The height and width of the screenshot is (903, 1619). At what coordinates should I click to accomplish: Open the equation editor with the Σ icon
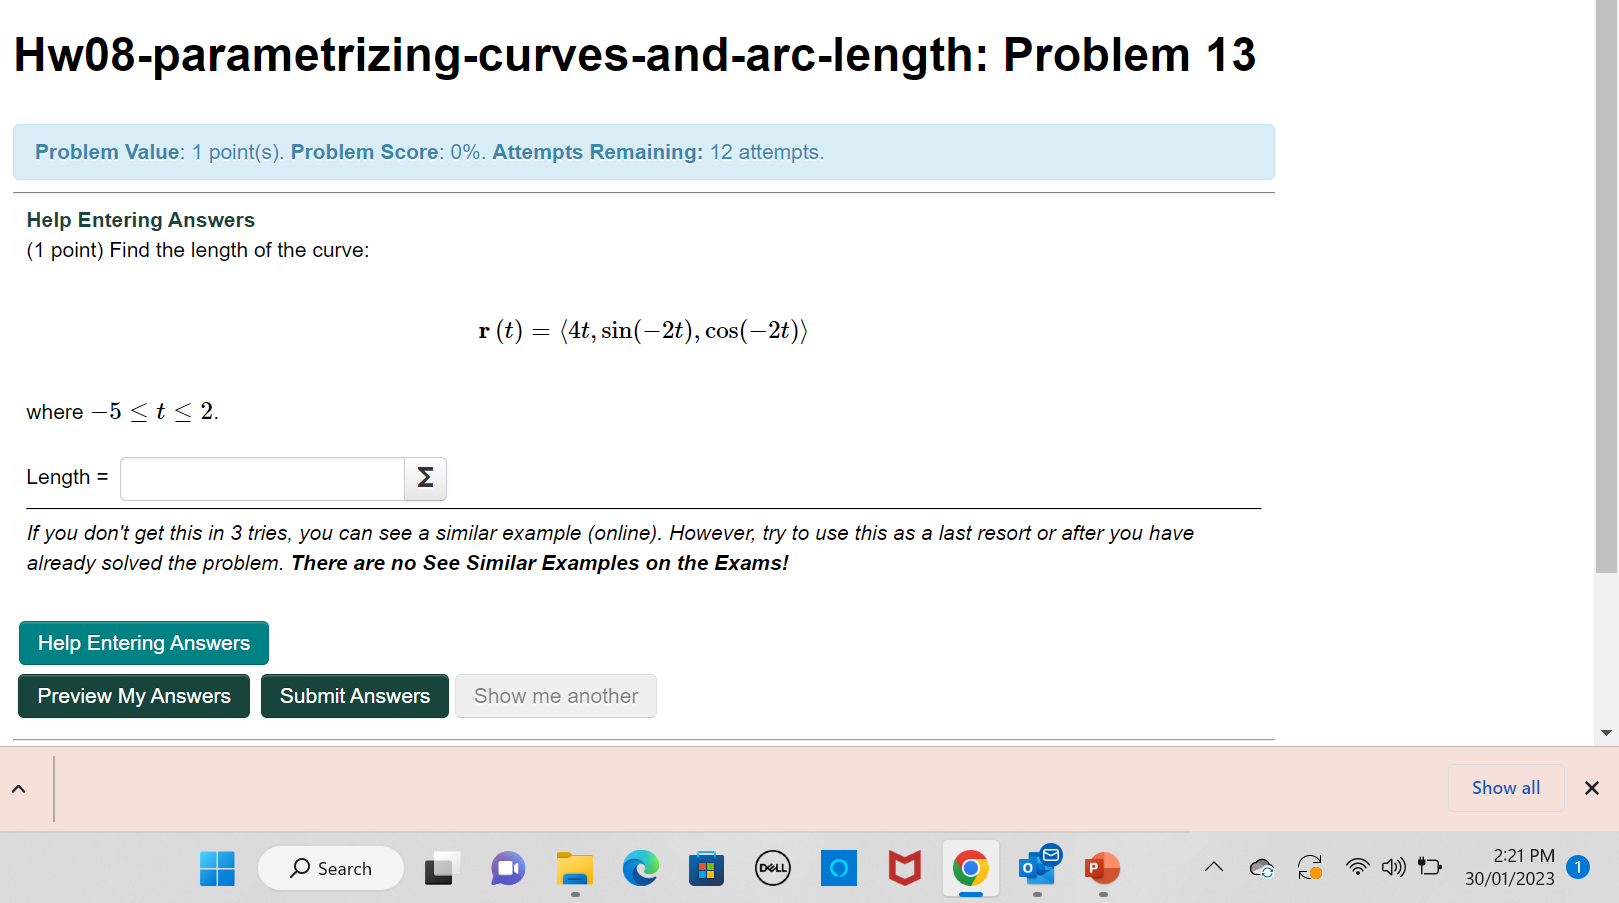pos(423,479)
